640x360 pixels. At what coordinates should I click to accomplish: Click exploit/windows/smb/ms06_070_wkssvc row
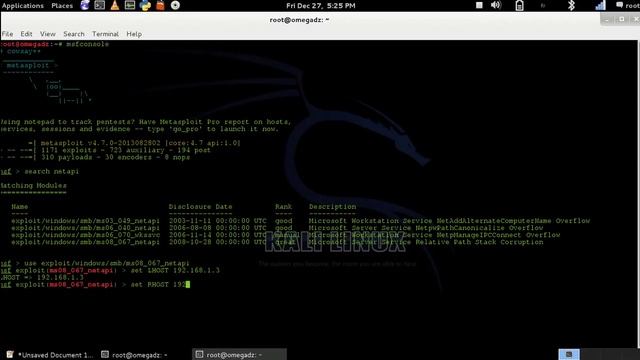[286, 235]
